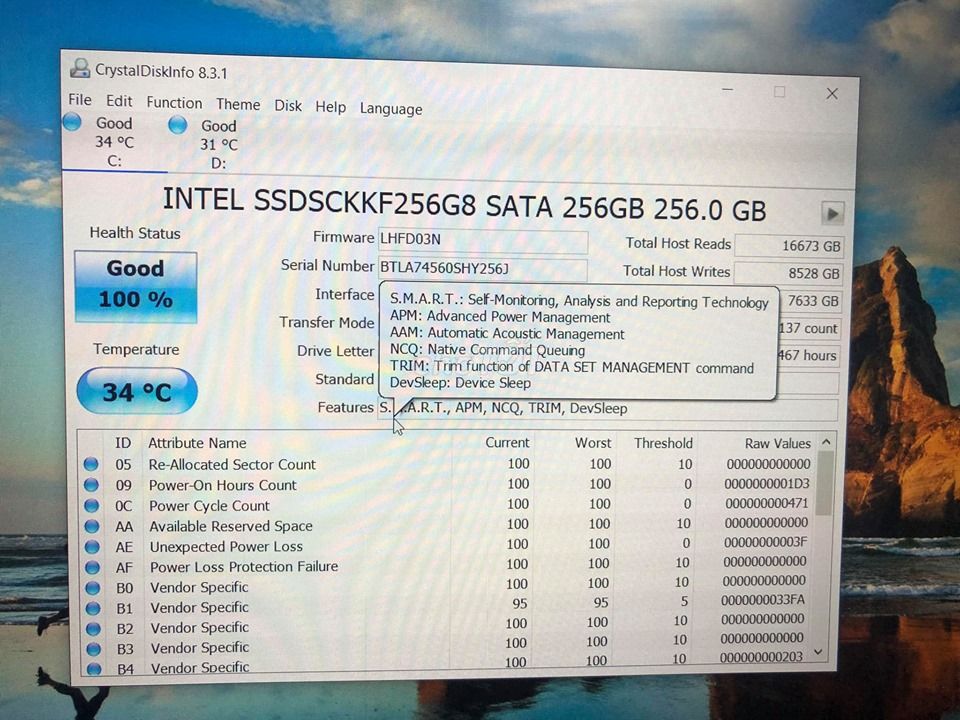This screenshot has width=960, height=720.
Task: Select the Power Loss Protection Failure attribute name
Action: (x=244, y=567)
